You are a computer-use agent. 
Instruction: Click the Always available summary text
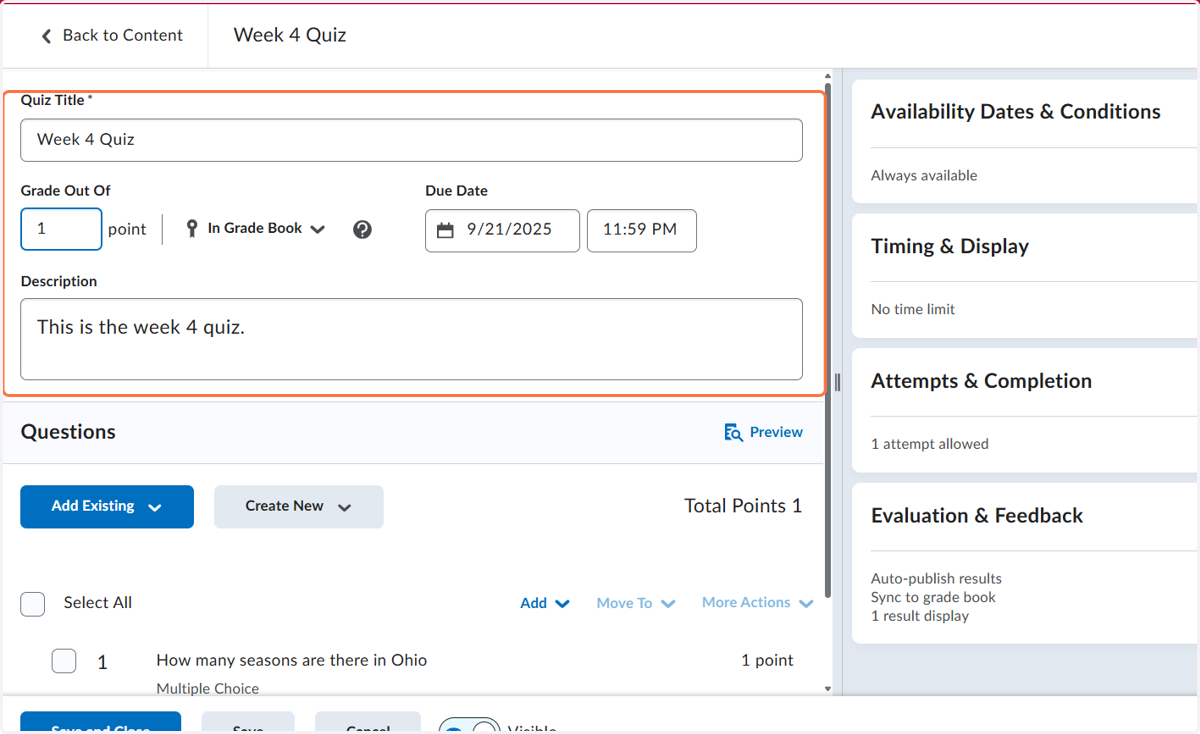(x=924, y=175)
